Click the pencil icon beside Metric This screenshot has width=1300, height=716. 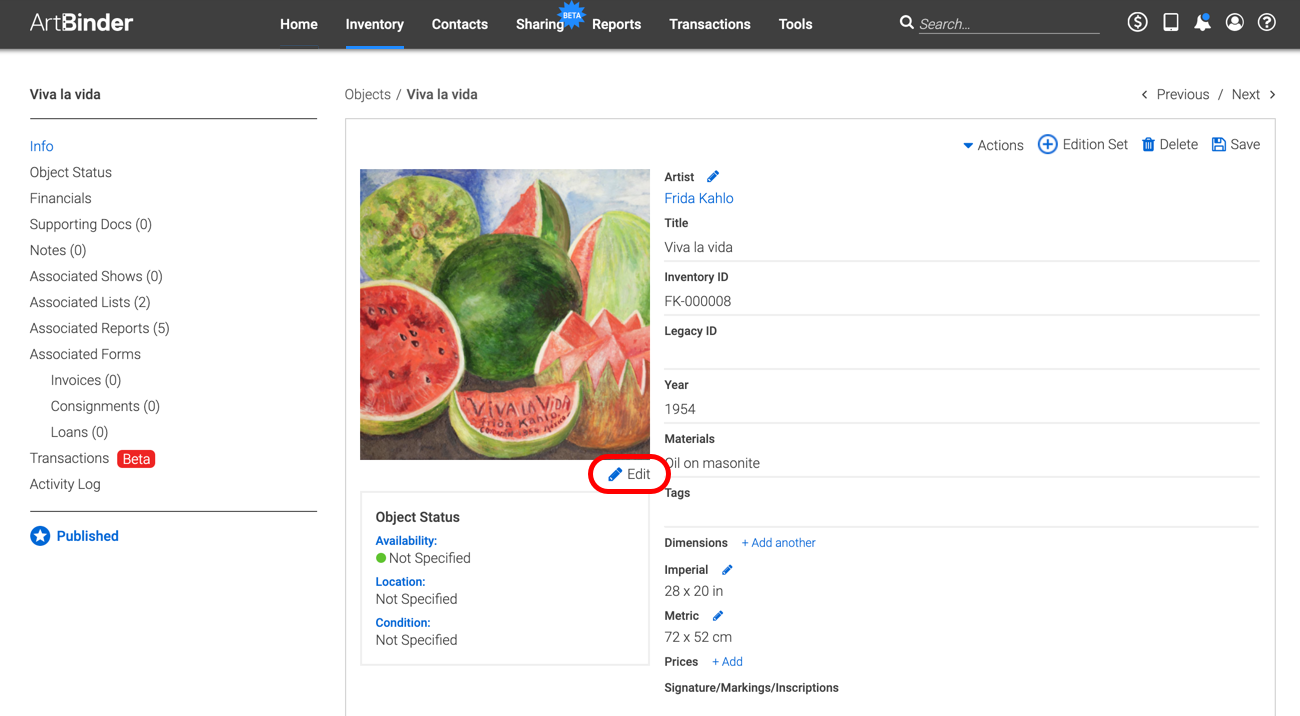717,616
